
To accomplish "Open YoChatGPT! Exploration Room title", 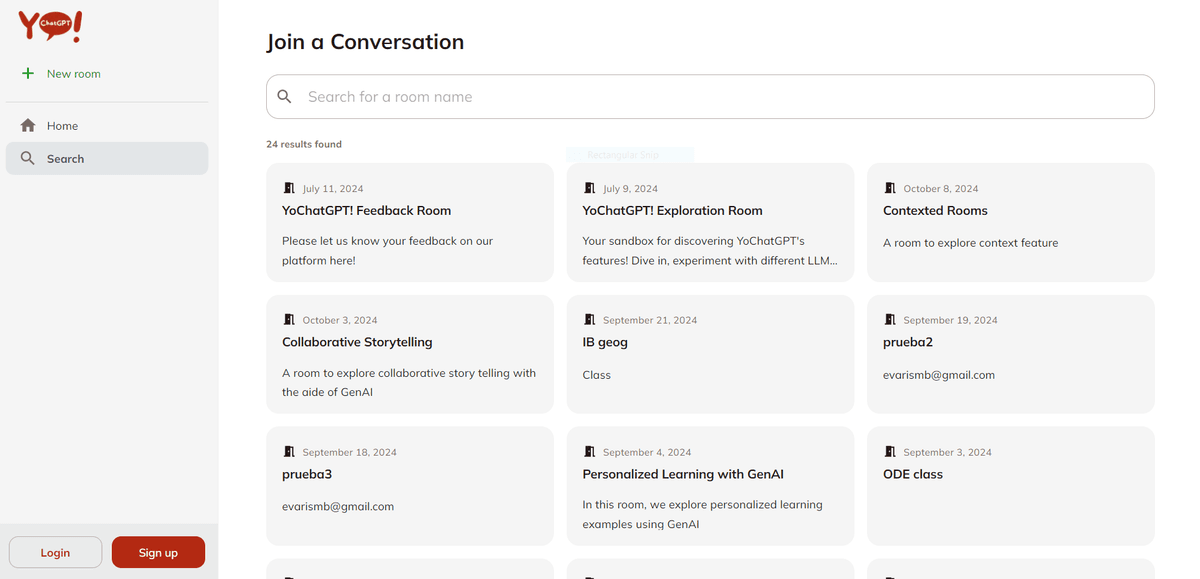I will [672, 211].
